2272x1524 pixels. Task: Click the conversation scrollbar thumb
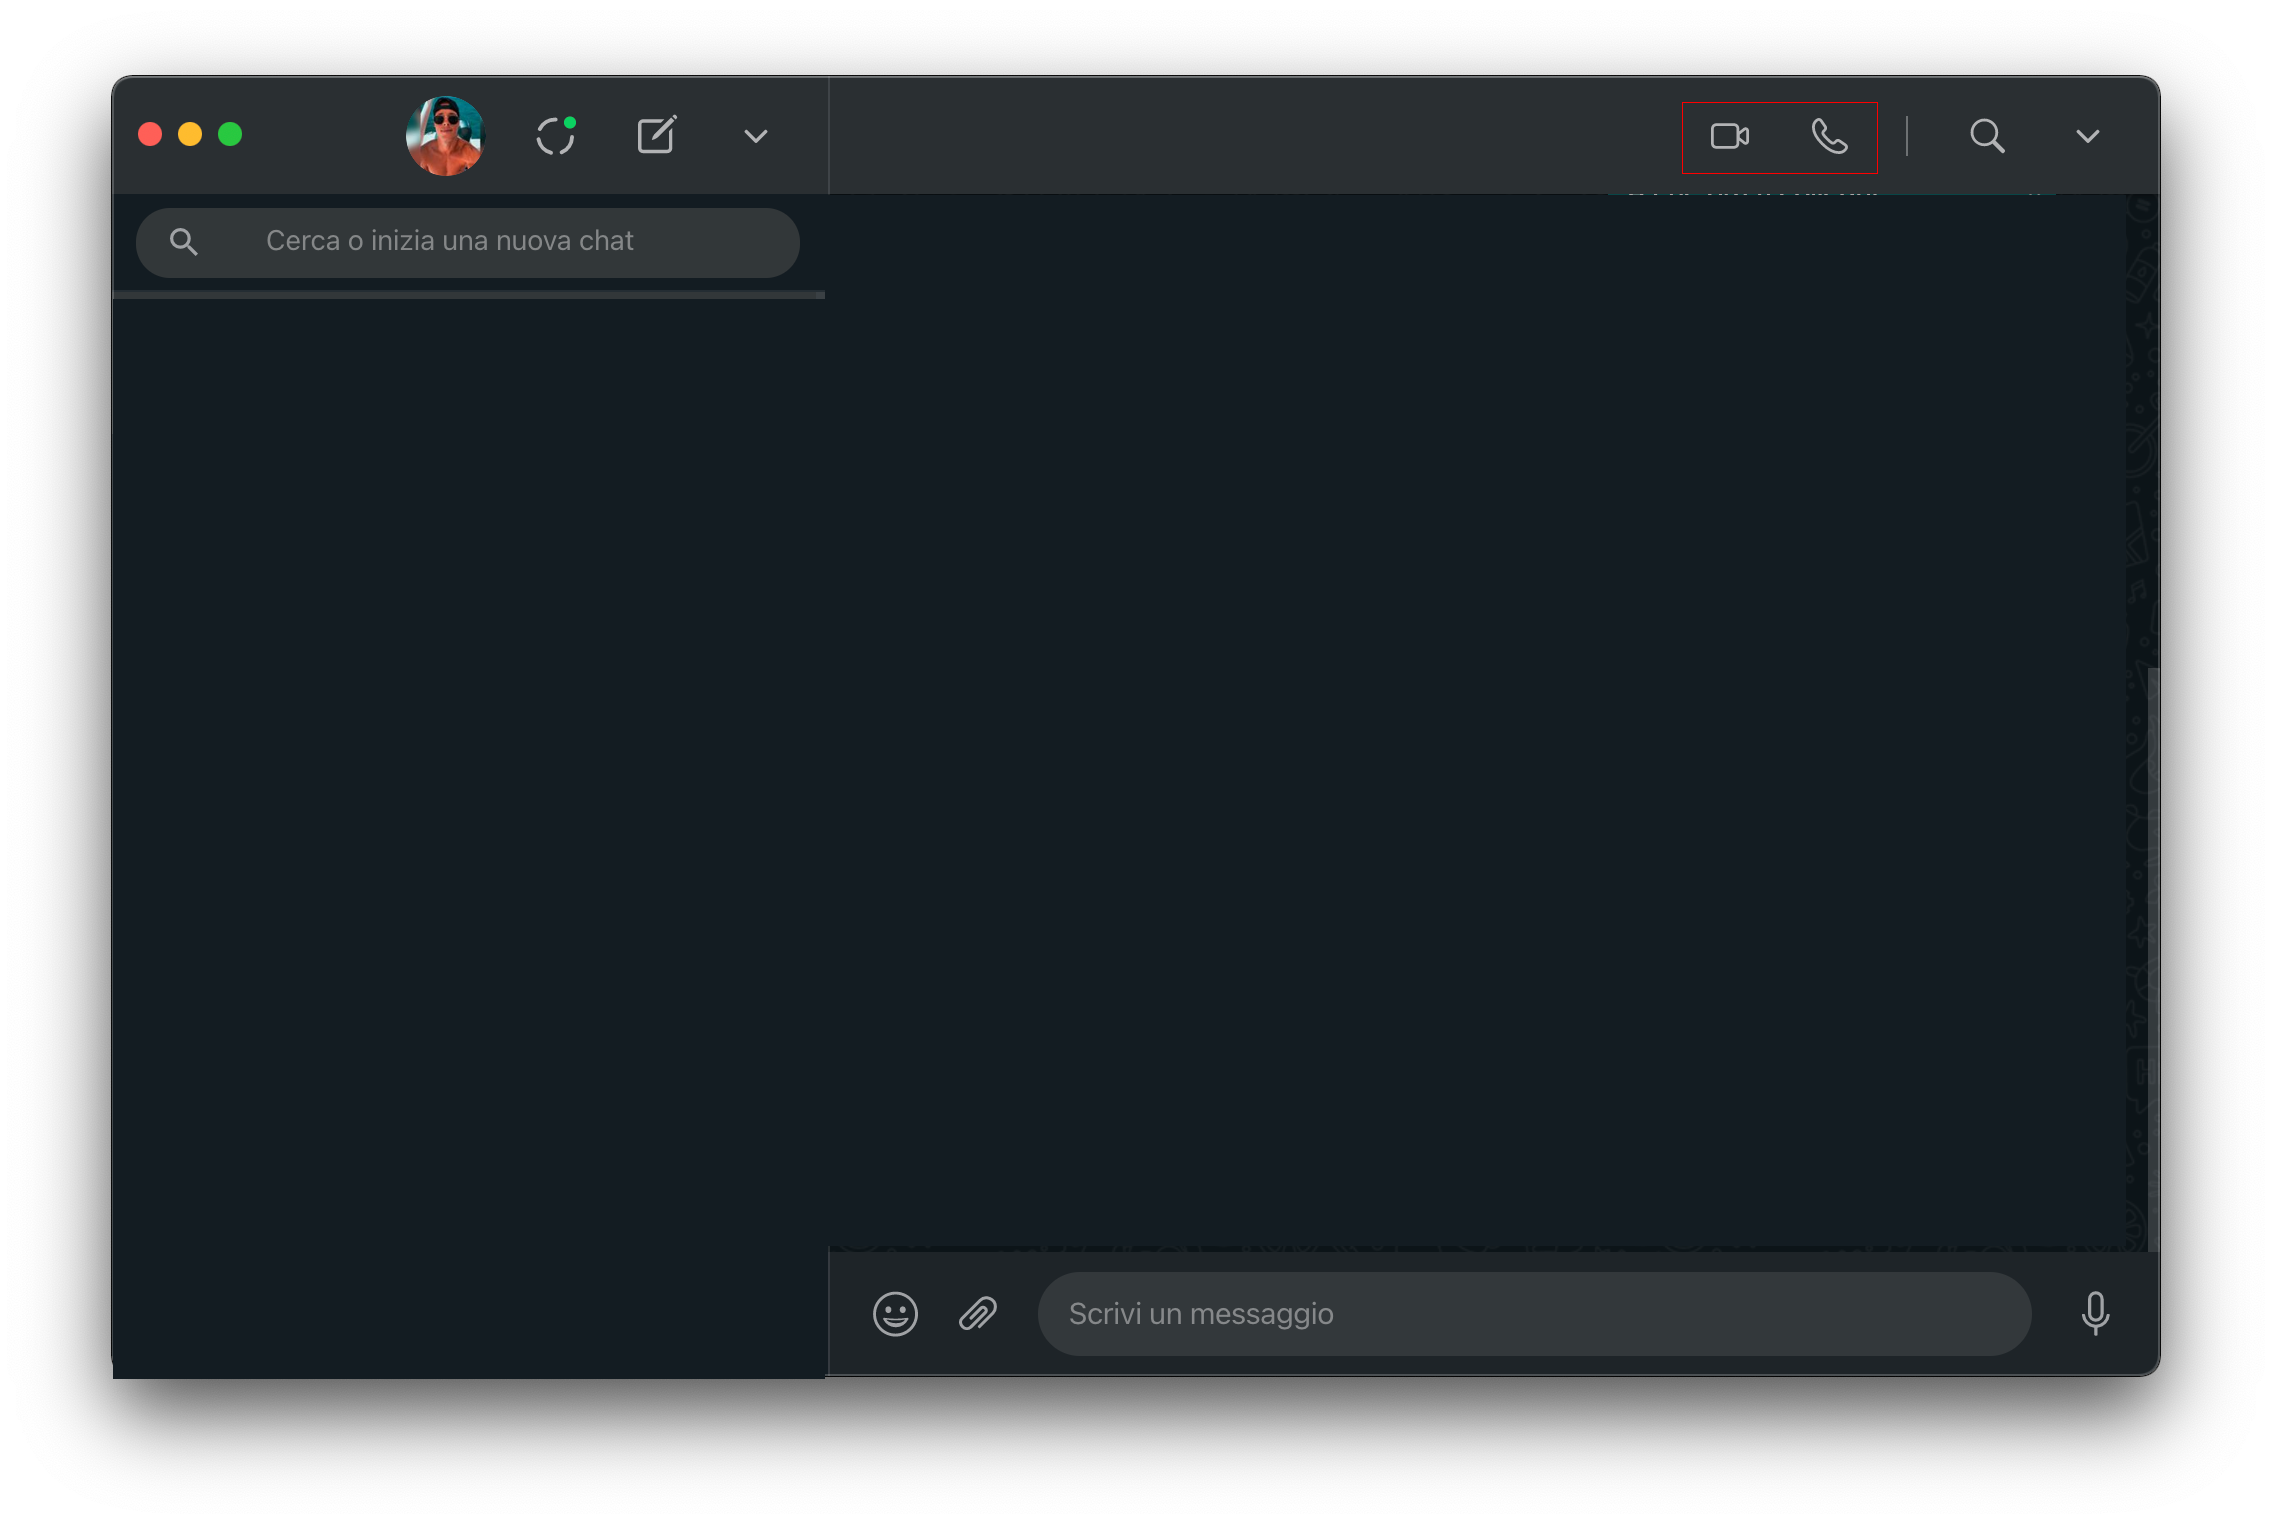(2152, 958)
